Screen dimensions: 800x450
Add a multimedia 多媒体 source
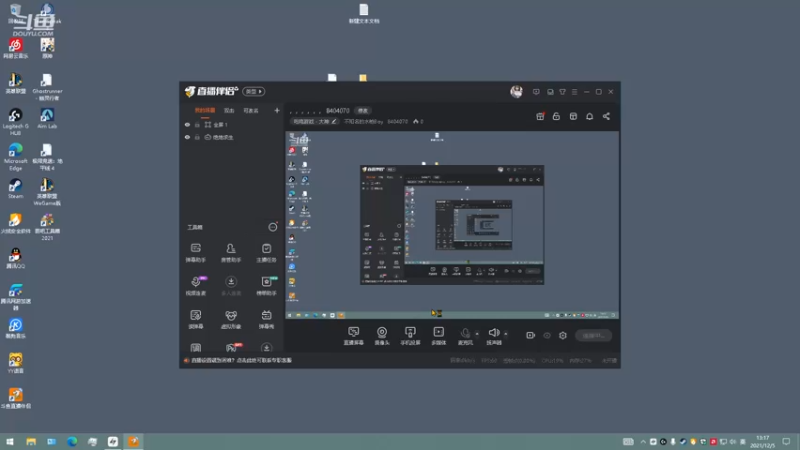point(439,336)
